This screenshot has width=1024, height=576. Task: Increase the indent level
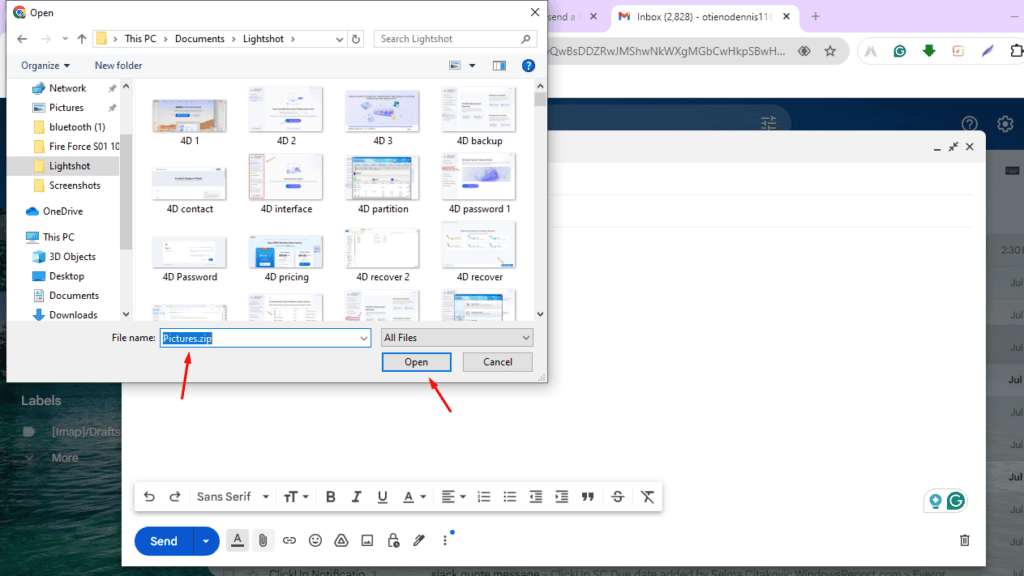562,497
